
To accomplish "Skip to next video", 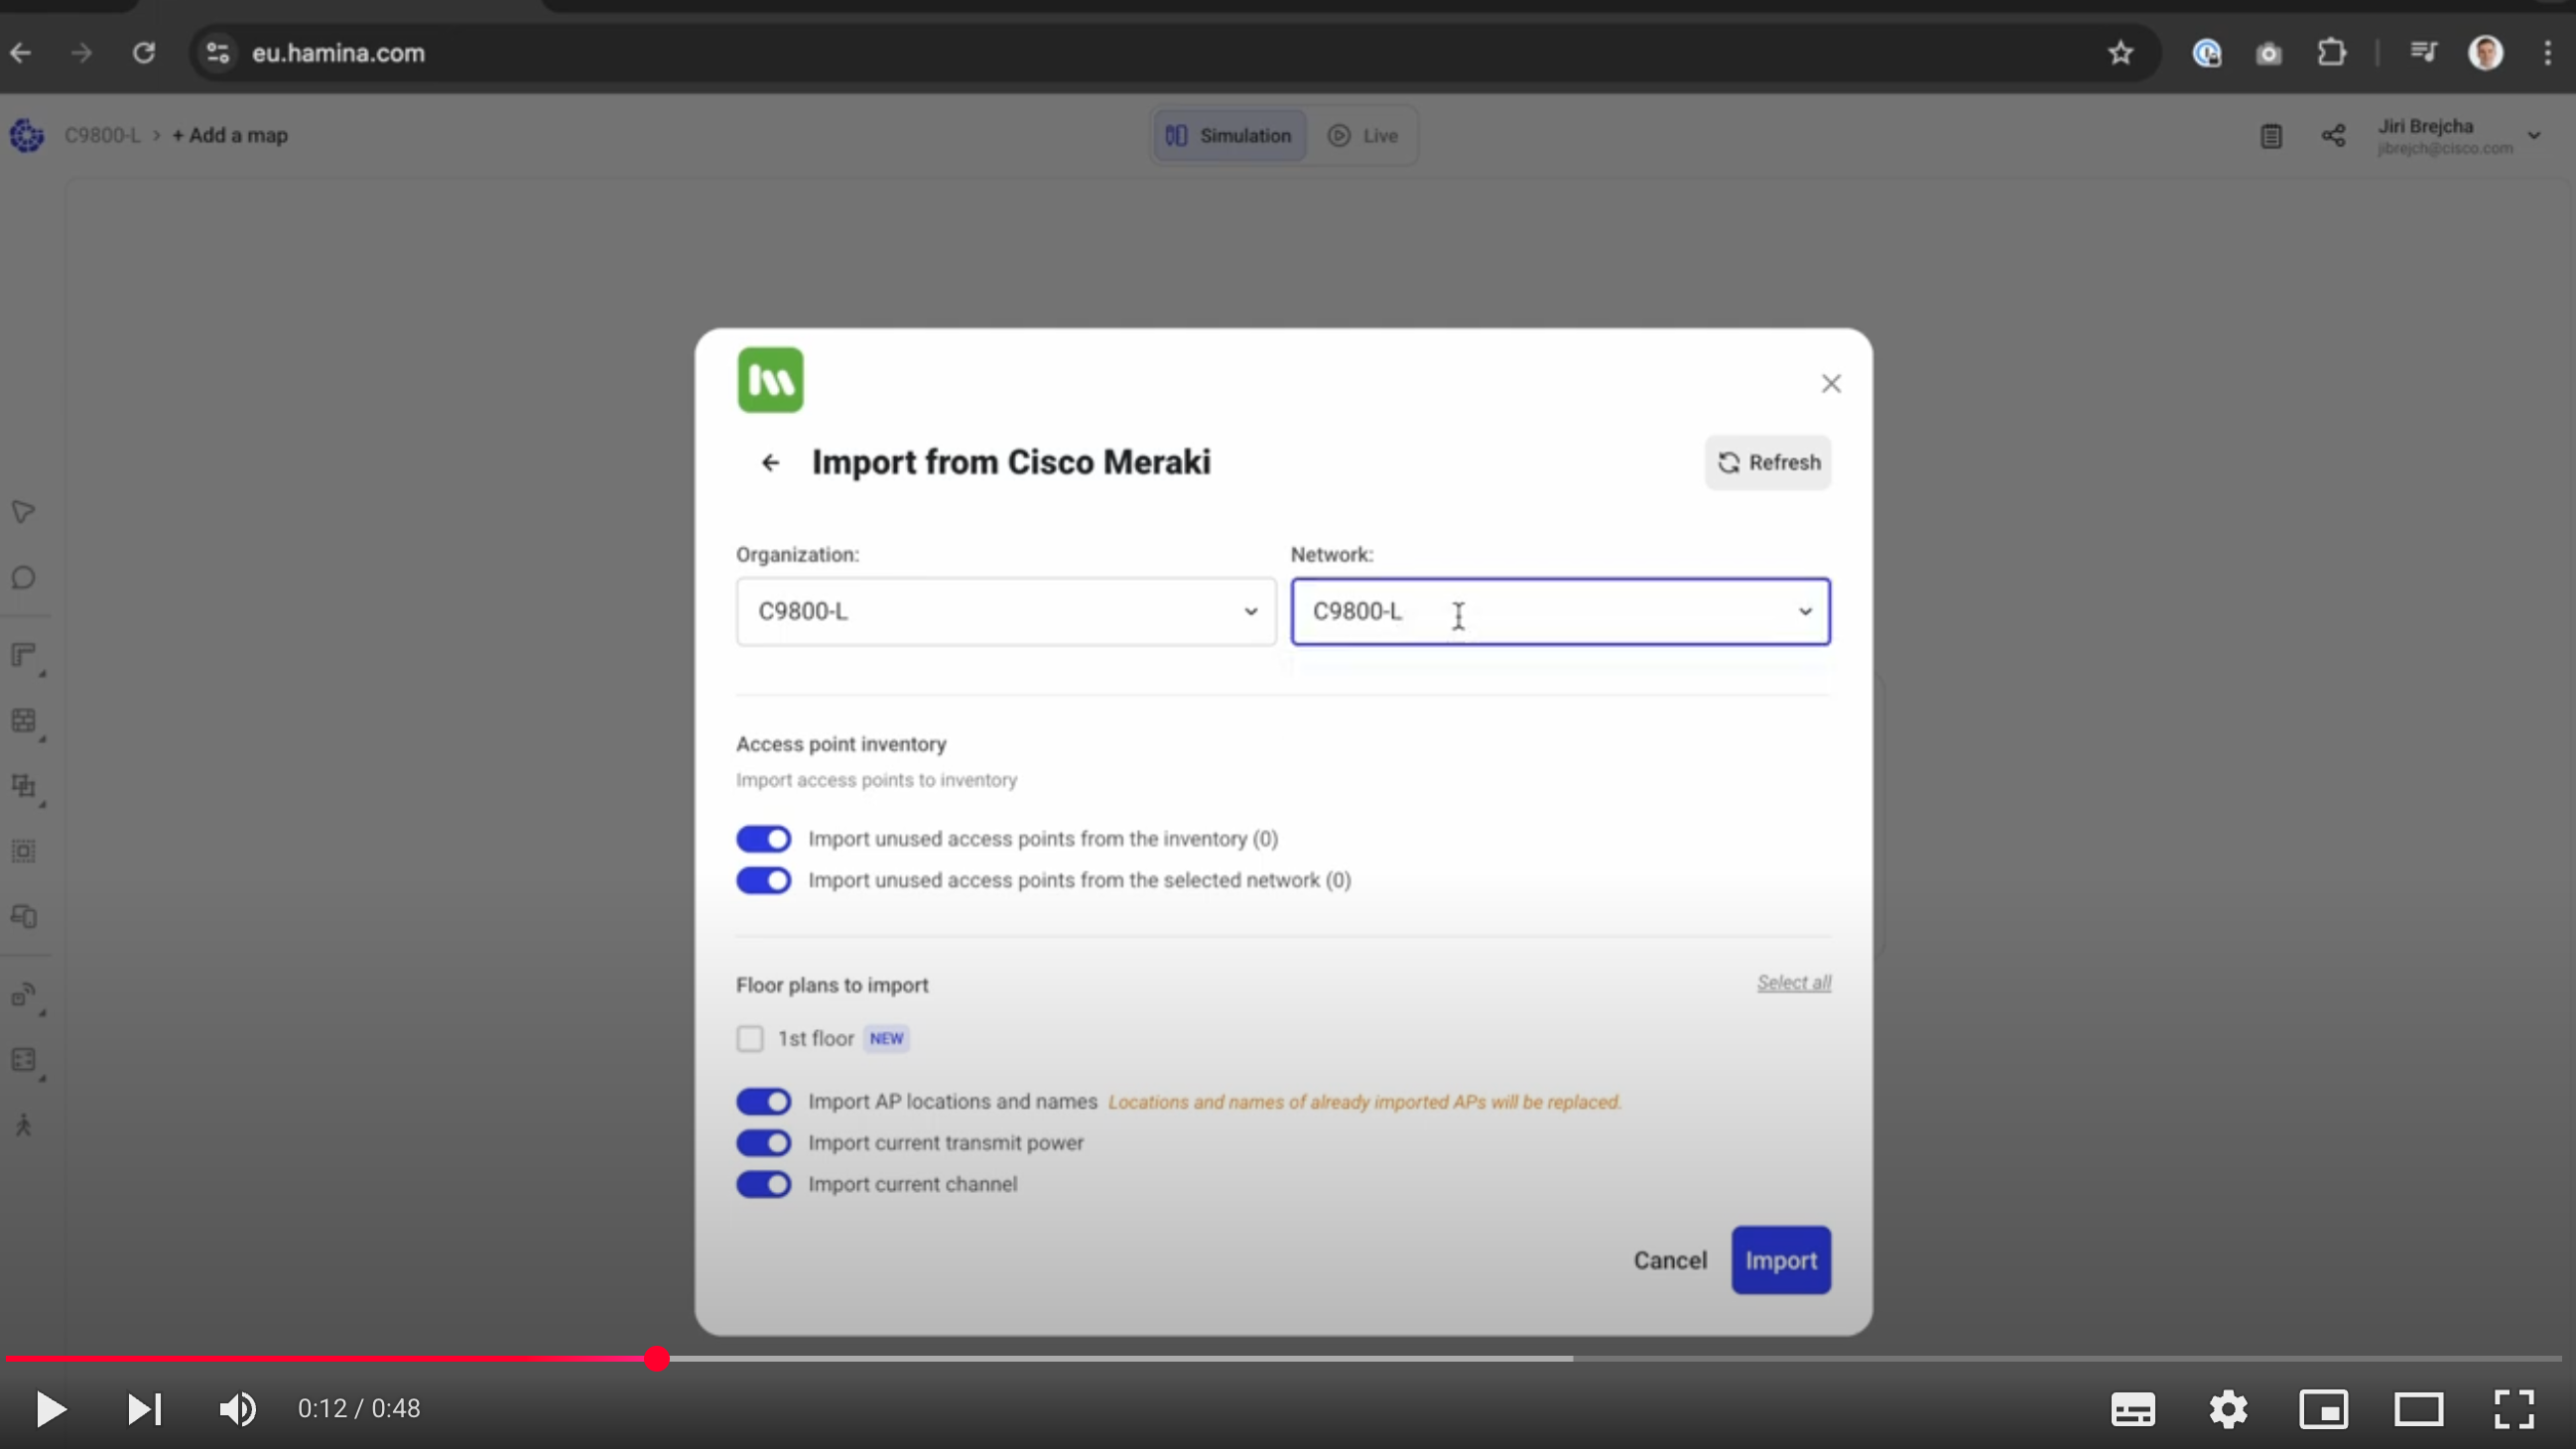I will click(145, 1409).
